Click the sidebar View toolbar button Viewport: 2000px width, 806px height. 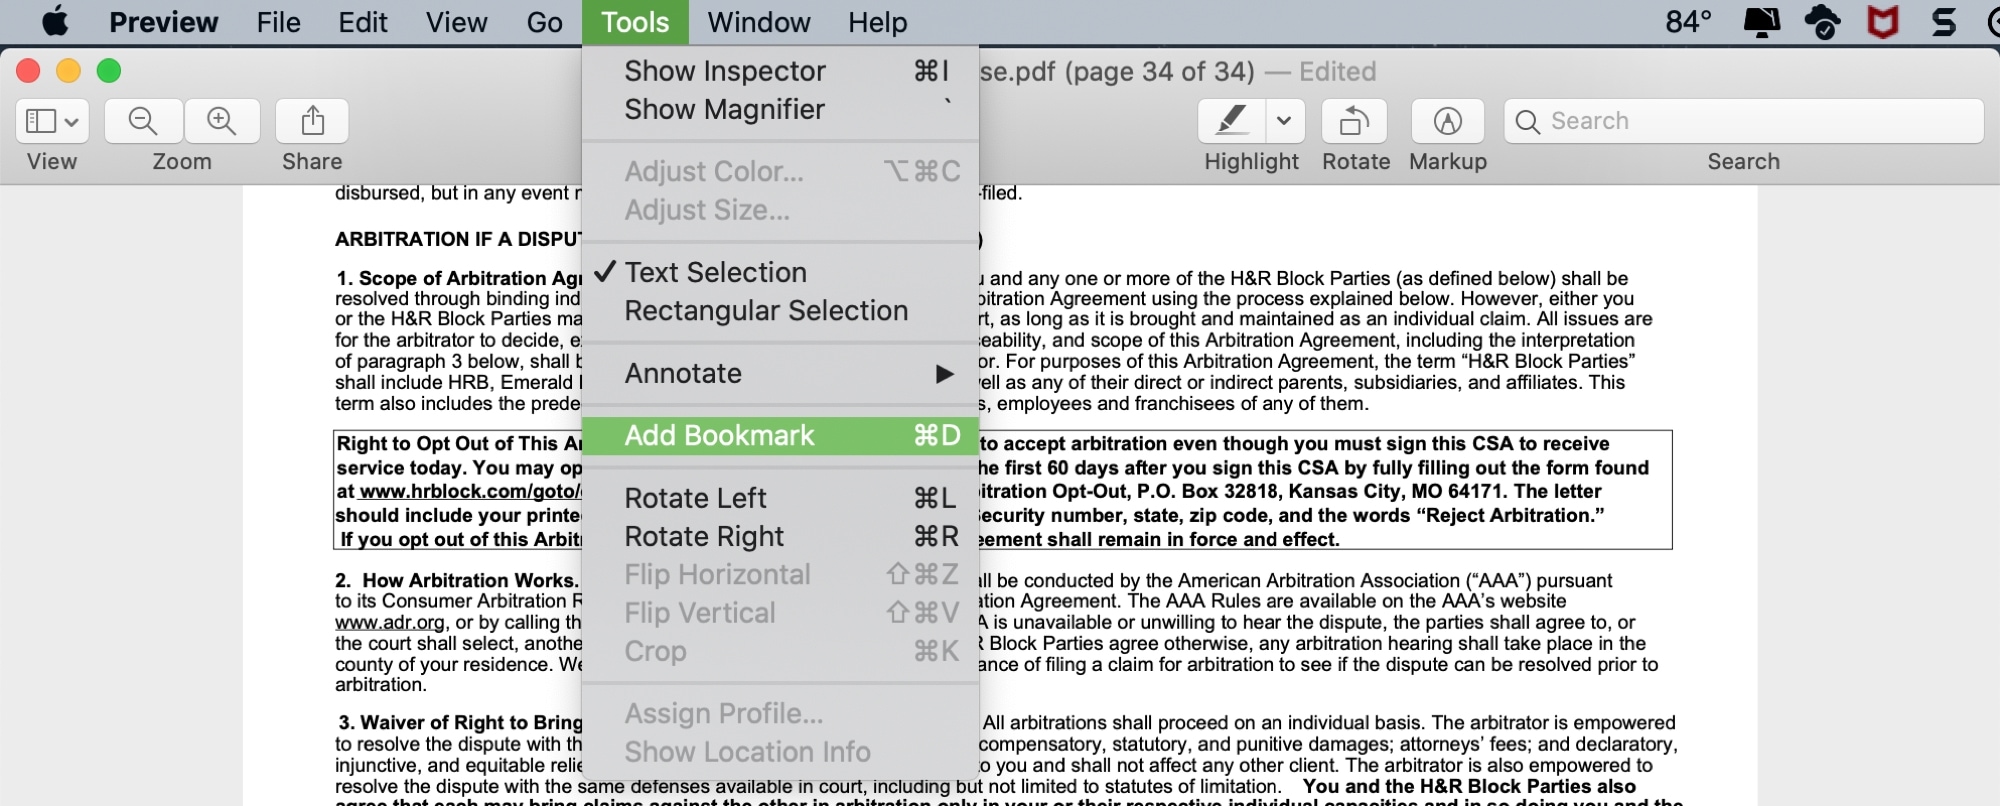point(52,122)
